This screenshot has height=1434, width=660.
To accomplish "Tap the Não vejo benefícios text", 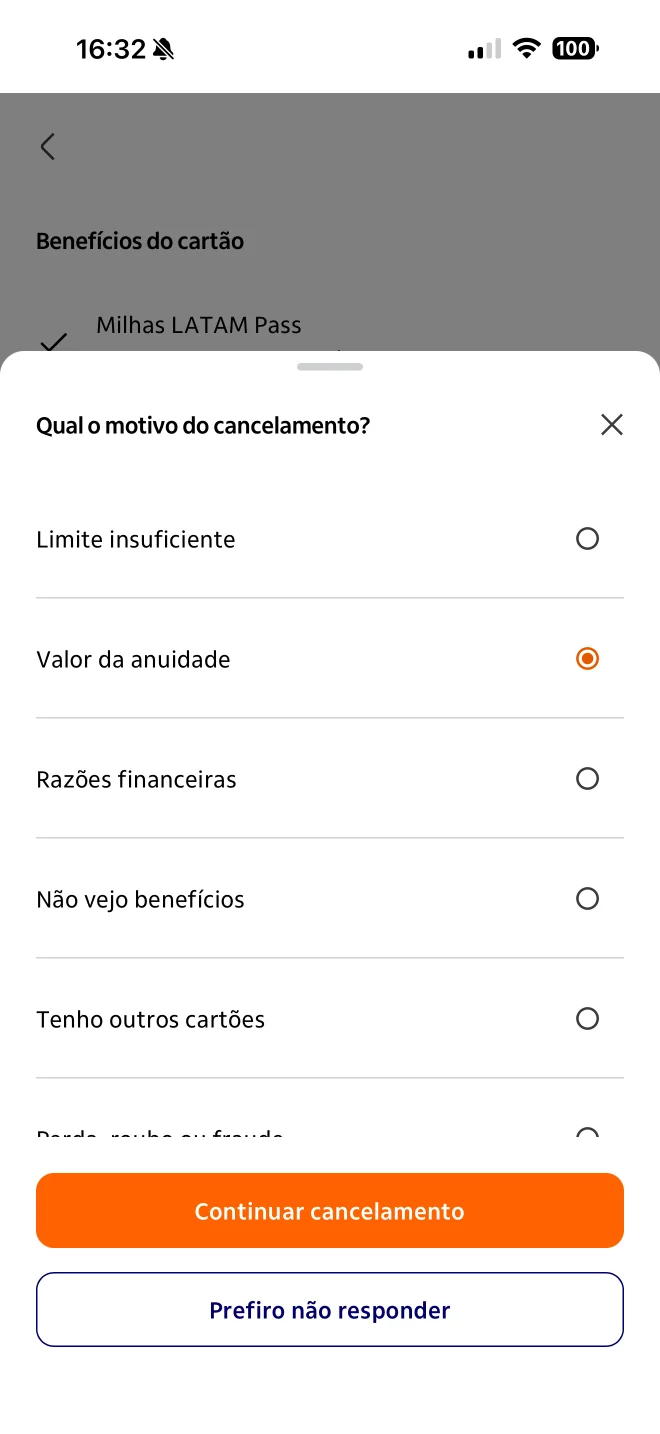I will [x=140, y=900].
